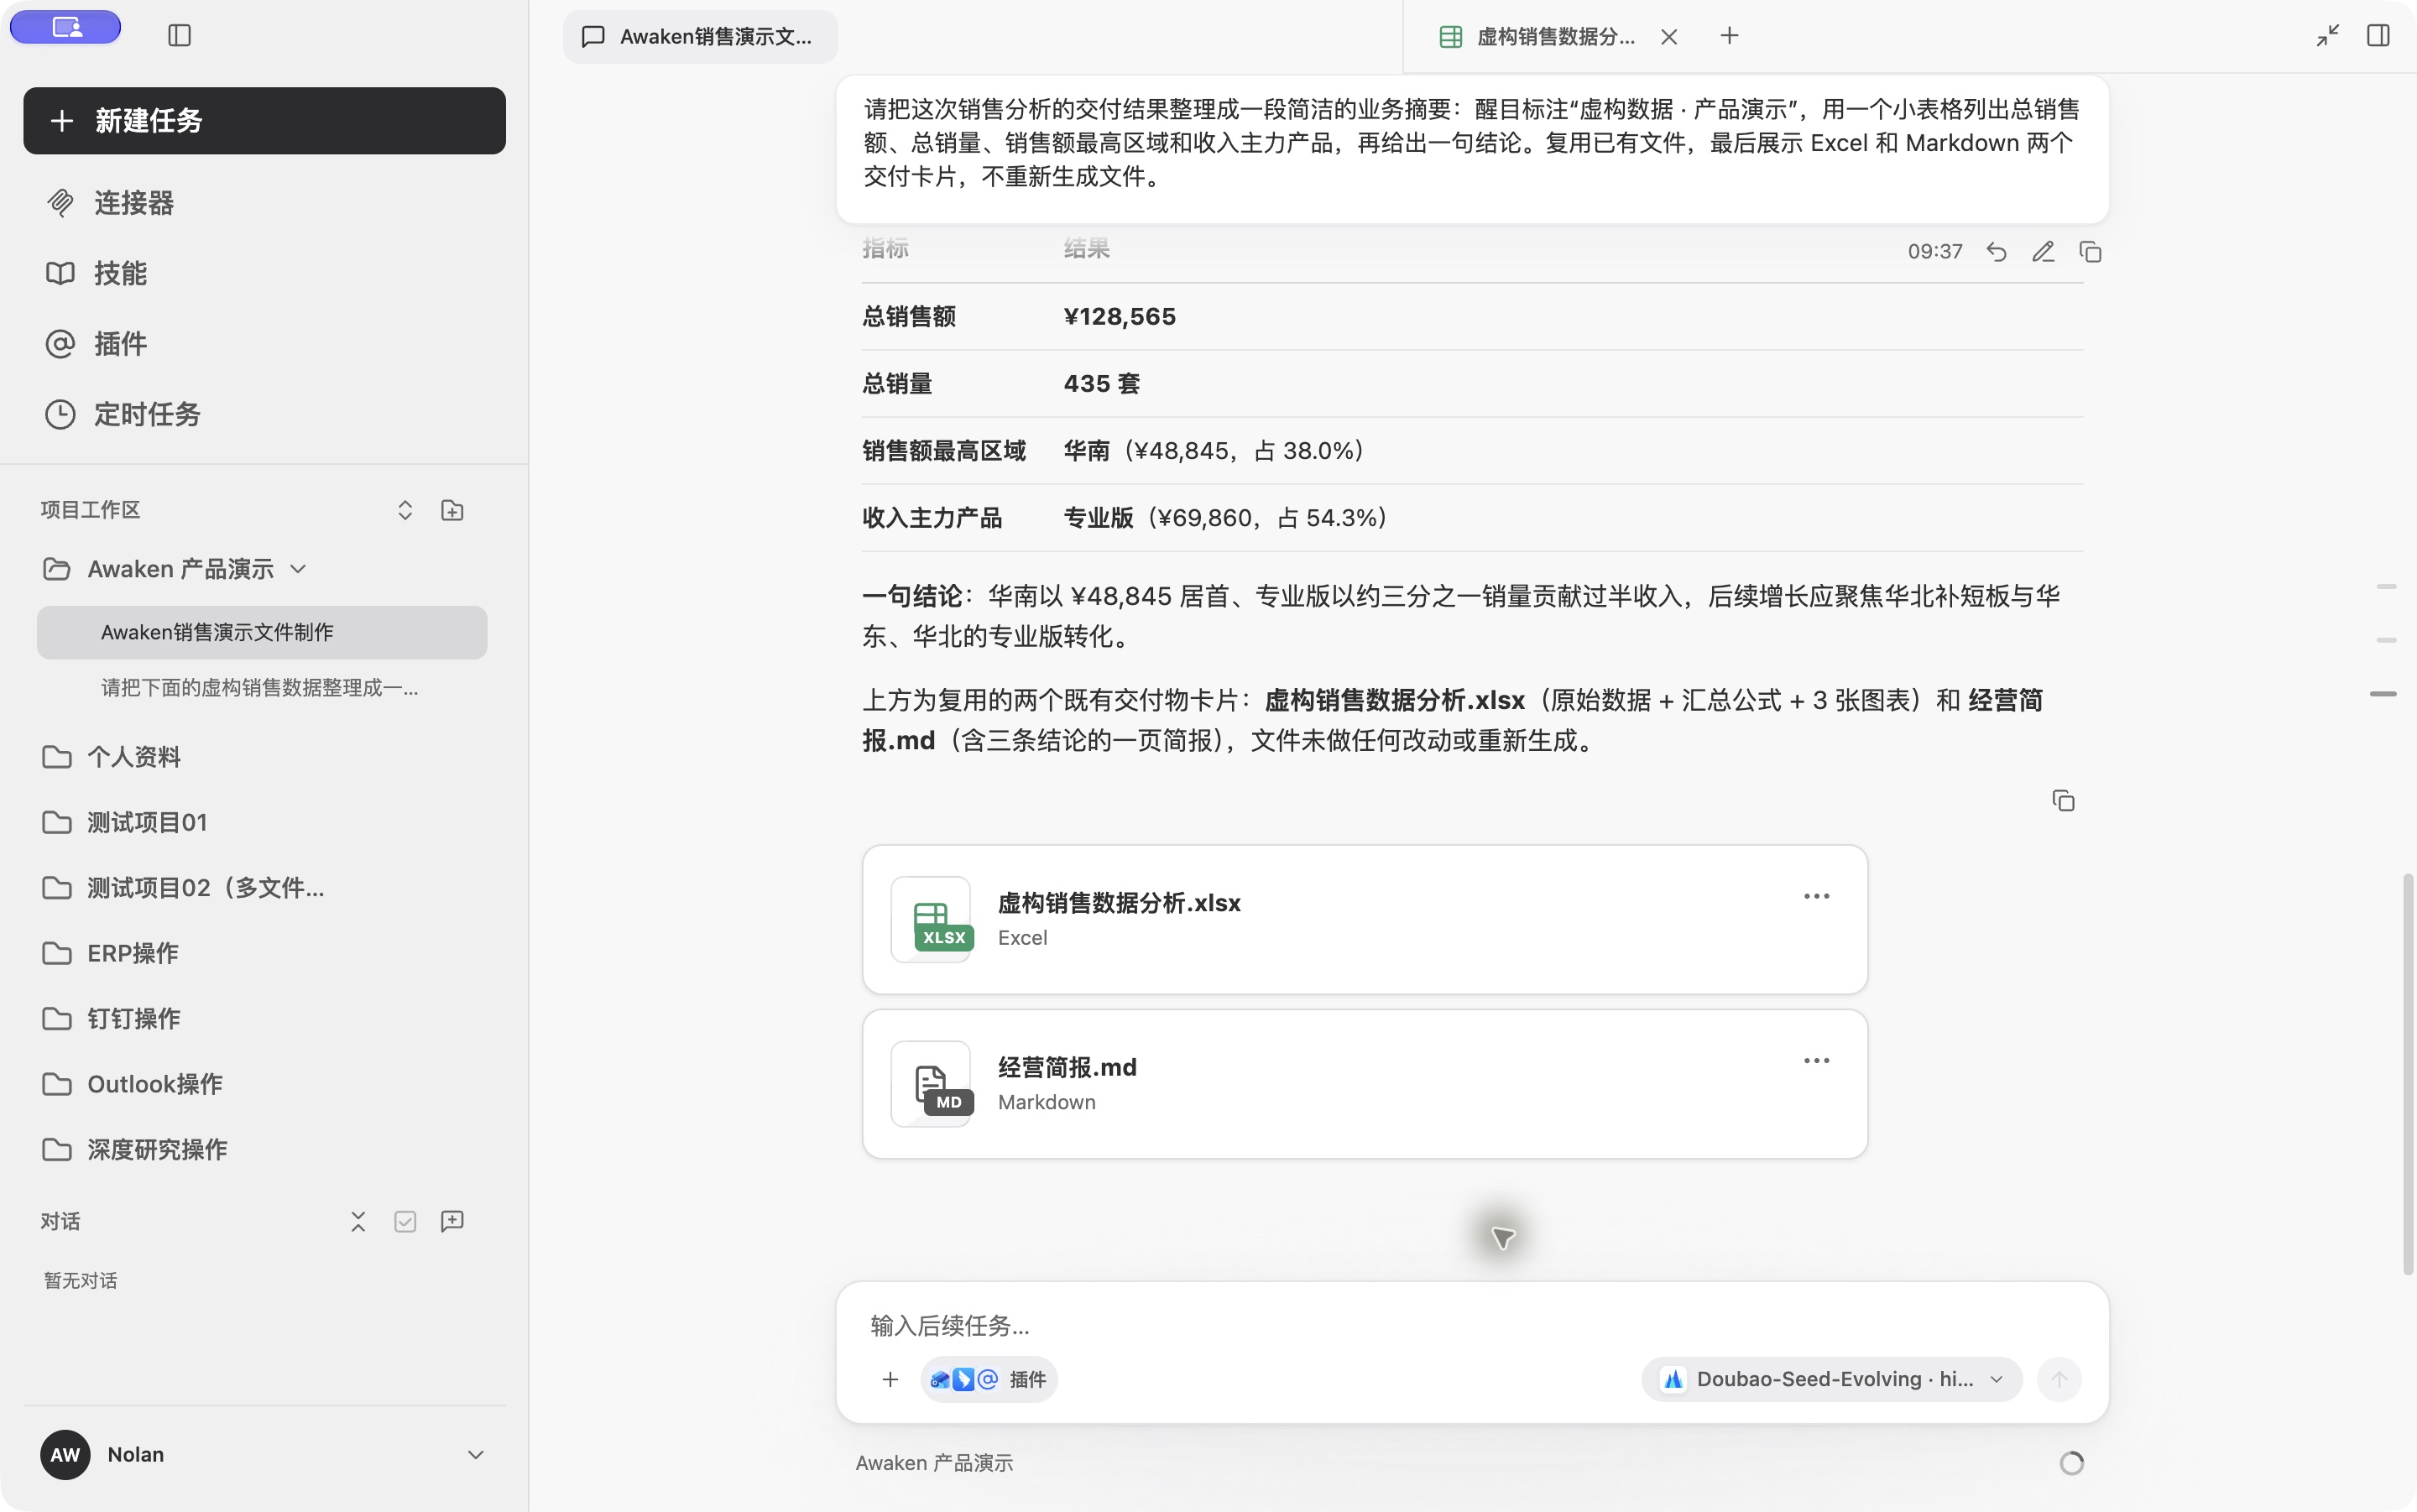Collapse the 对话 section

[x=358, y=1221]
